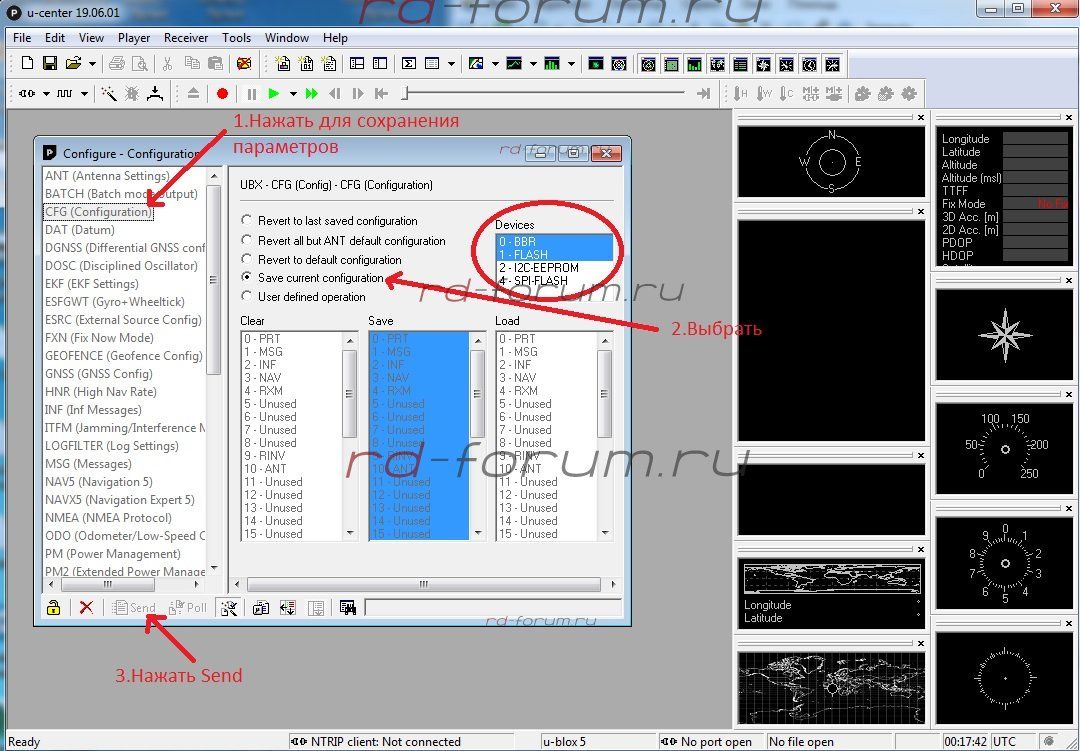This screenshot has height=751, width=1080.
Task: Click the red X icon next to padlock
Action: pos(86,607)
